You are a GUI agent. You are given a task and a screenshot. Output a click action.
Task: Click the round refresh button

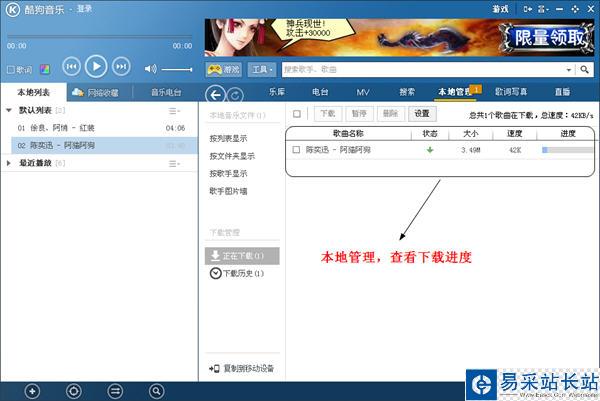tap(235, 95)
